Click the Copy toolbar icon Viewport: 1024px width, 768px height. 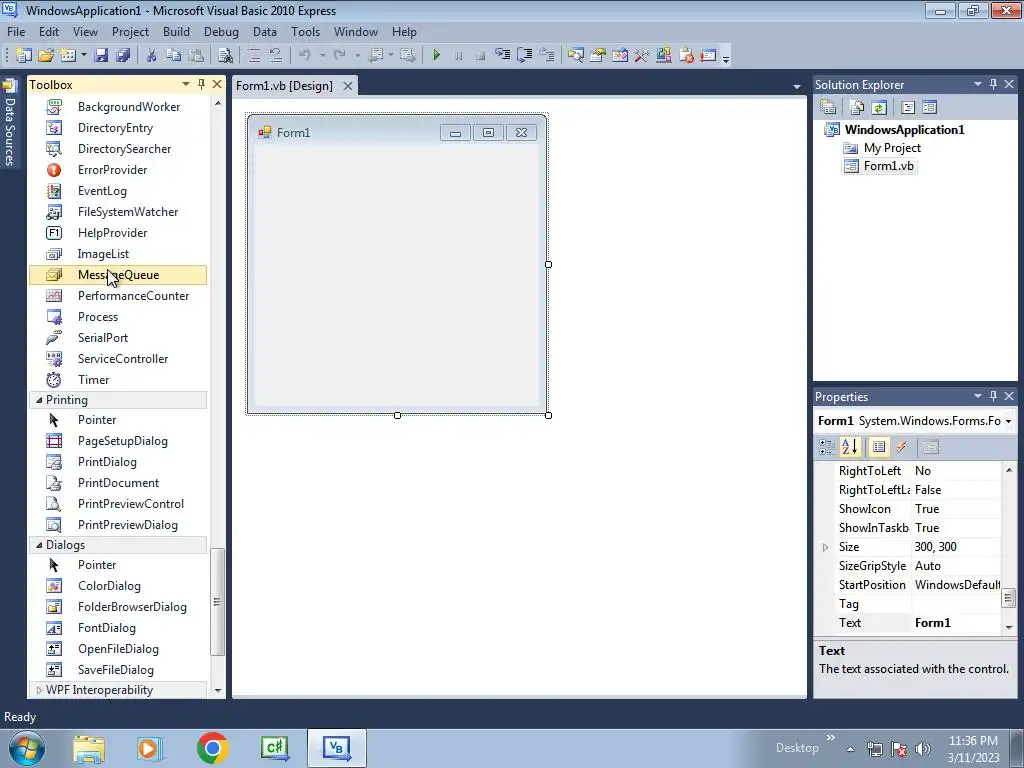point(173,56)
